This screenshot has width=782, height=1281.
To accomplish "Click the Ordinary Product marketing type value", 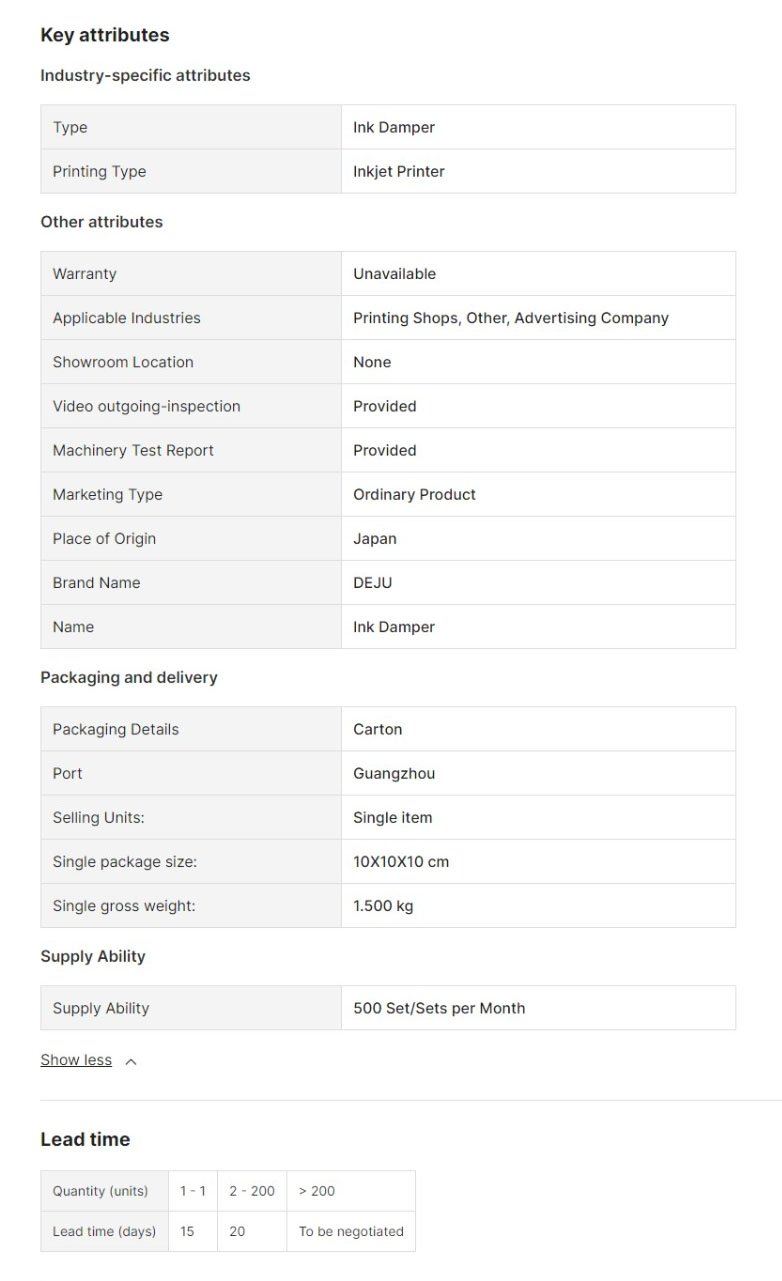I will (414, 494).
